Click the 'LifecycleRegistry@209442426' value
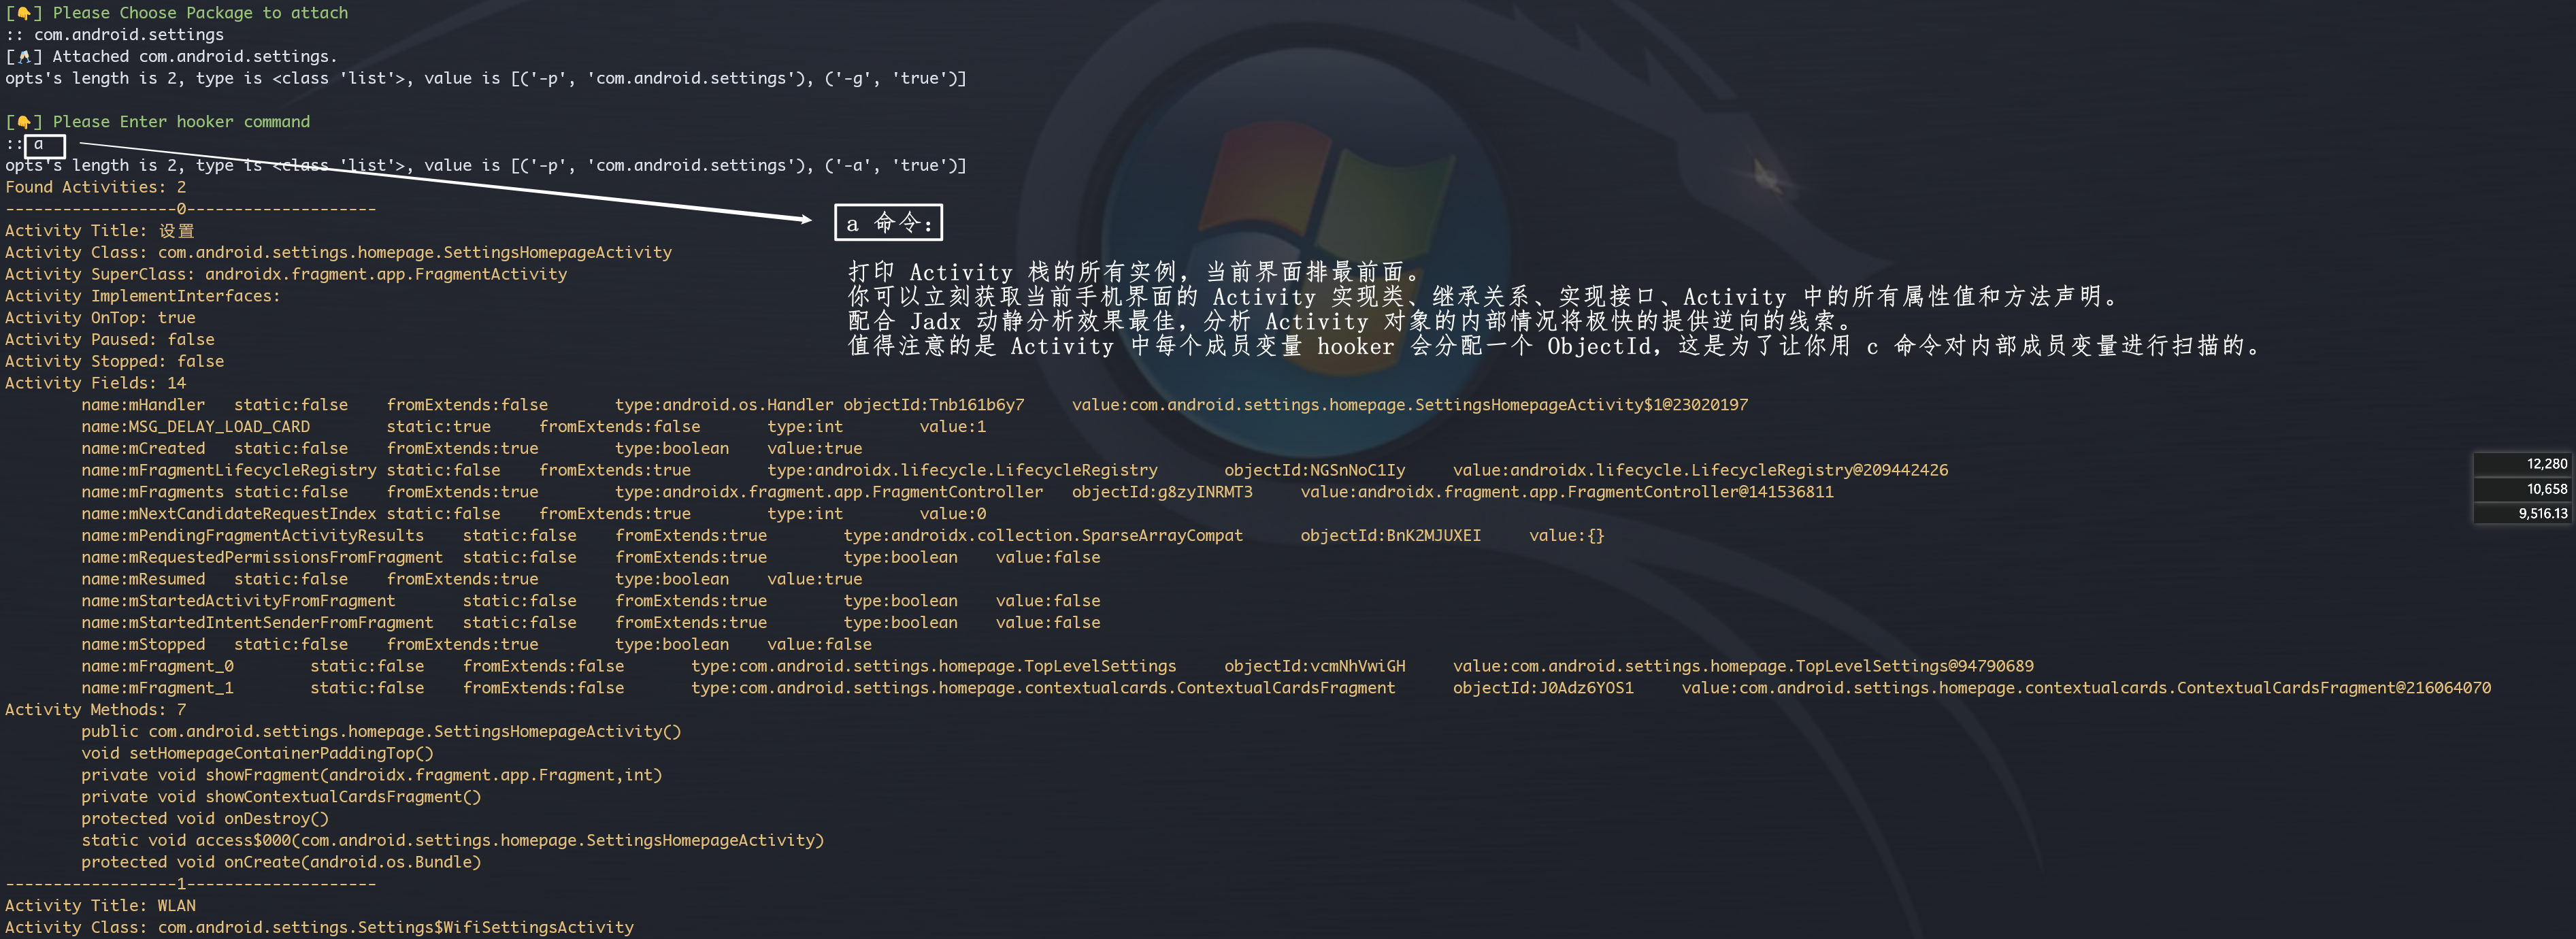 1701,470
